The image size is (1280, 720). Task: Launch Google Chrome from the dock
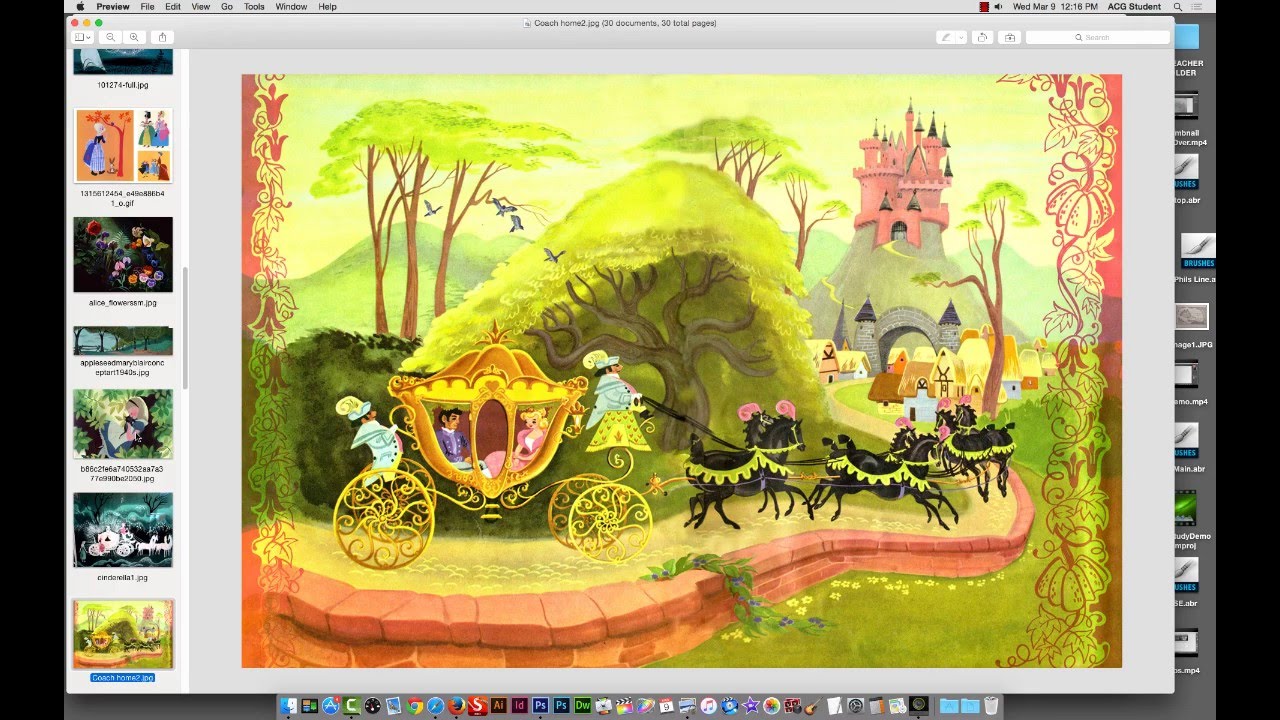tap(414, 706)
